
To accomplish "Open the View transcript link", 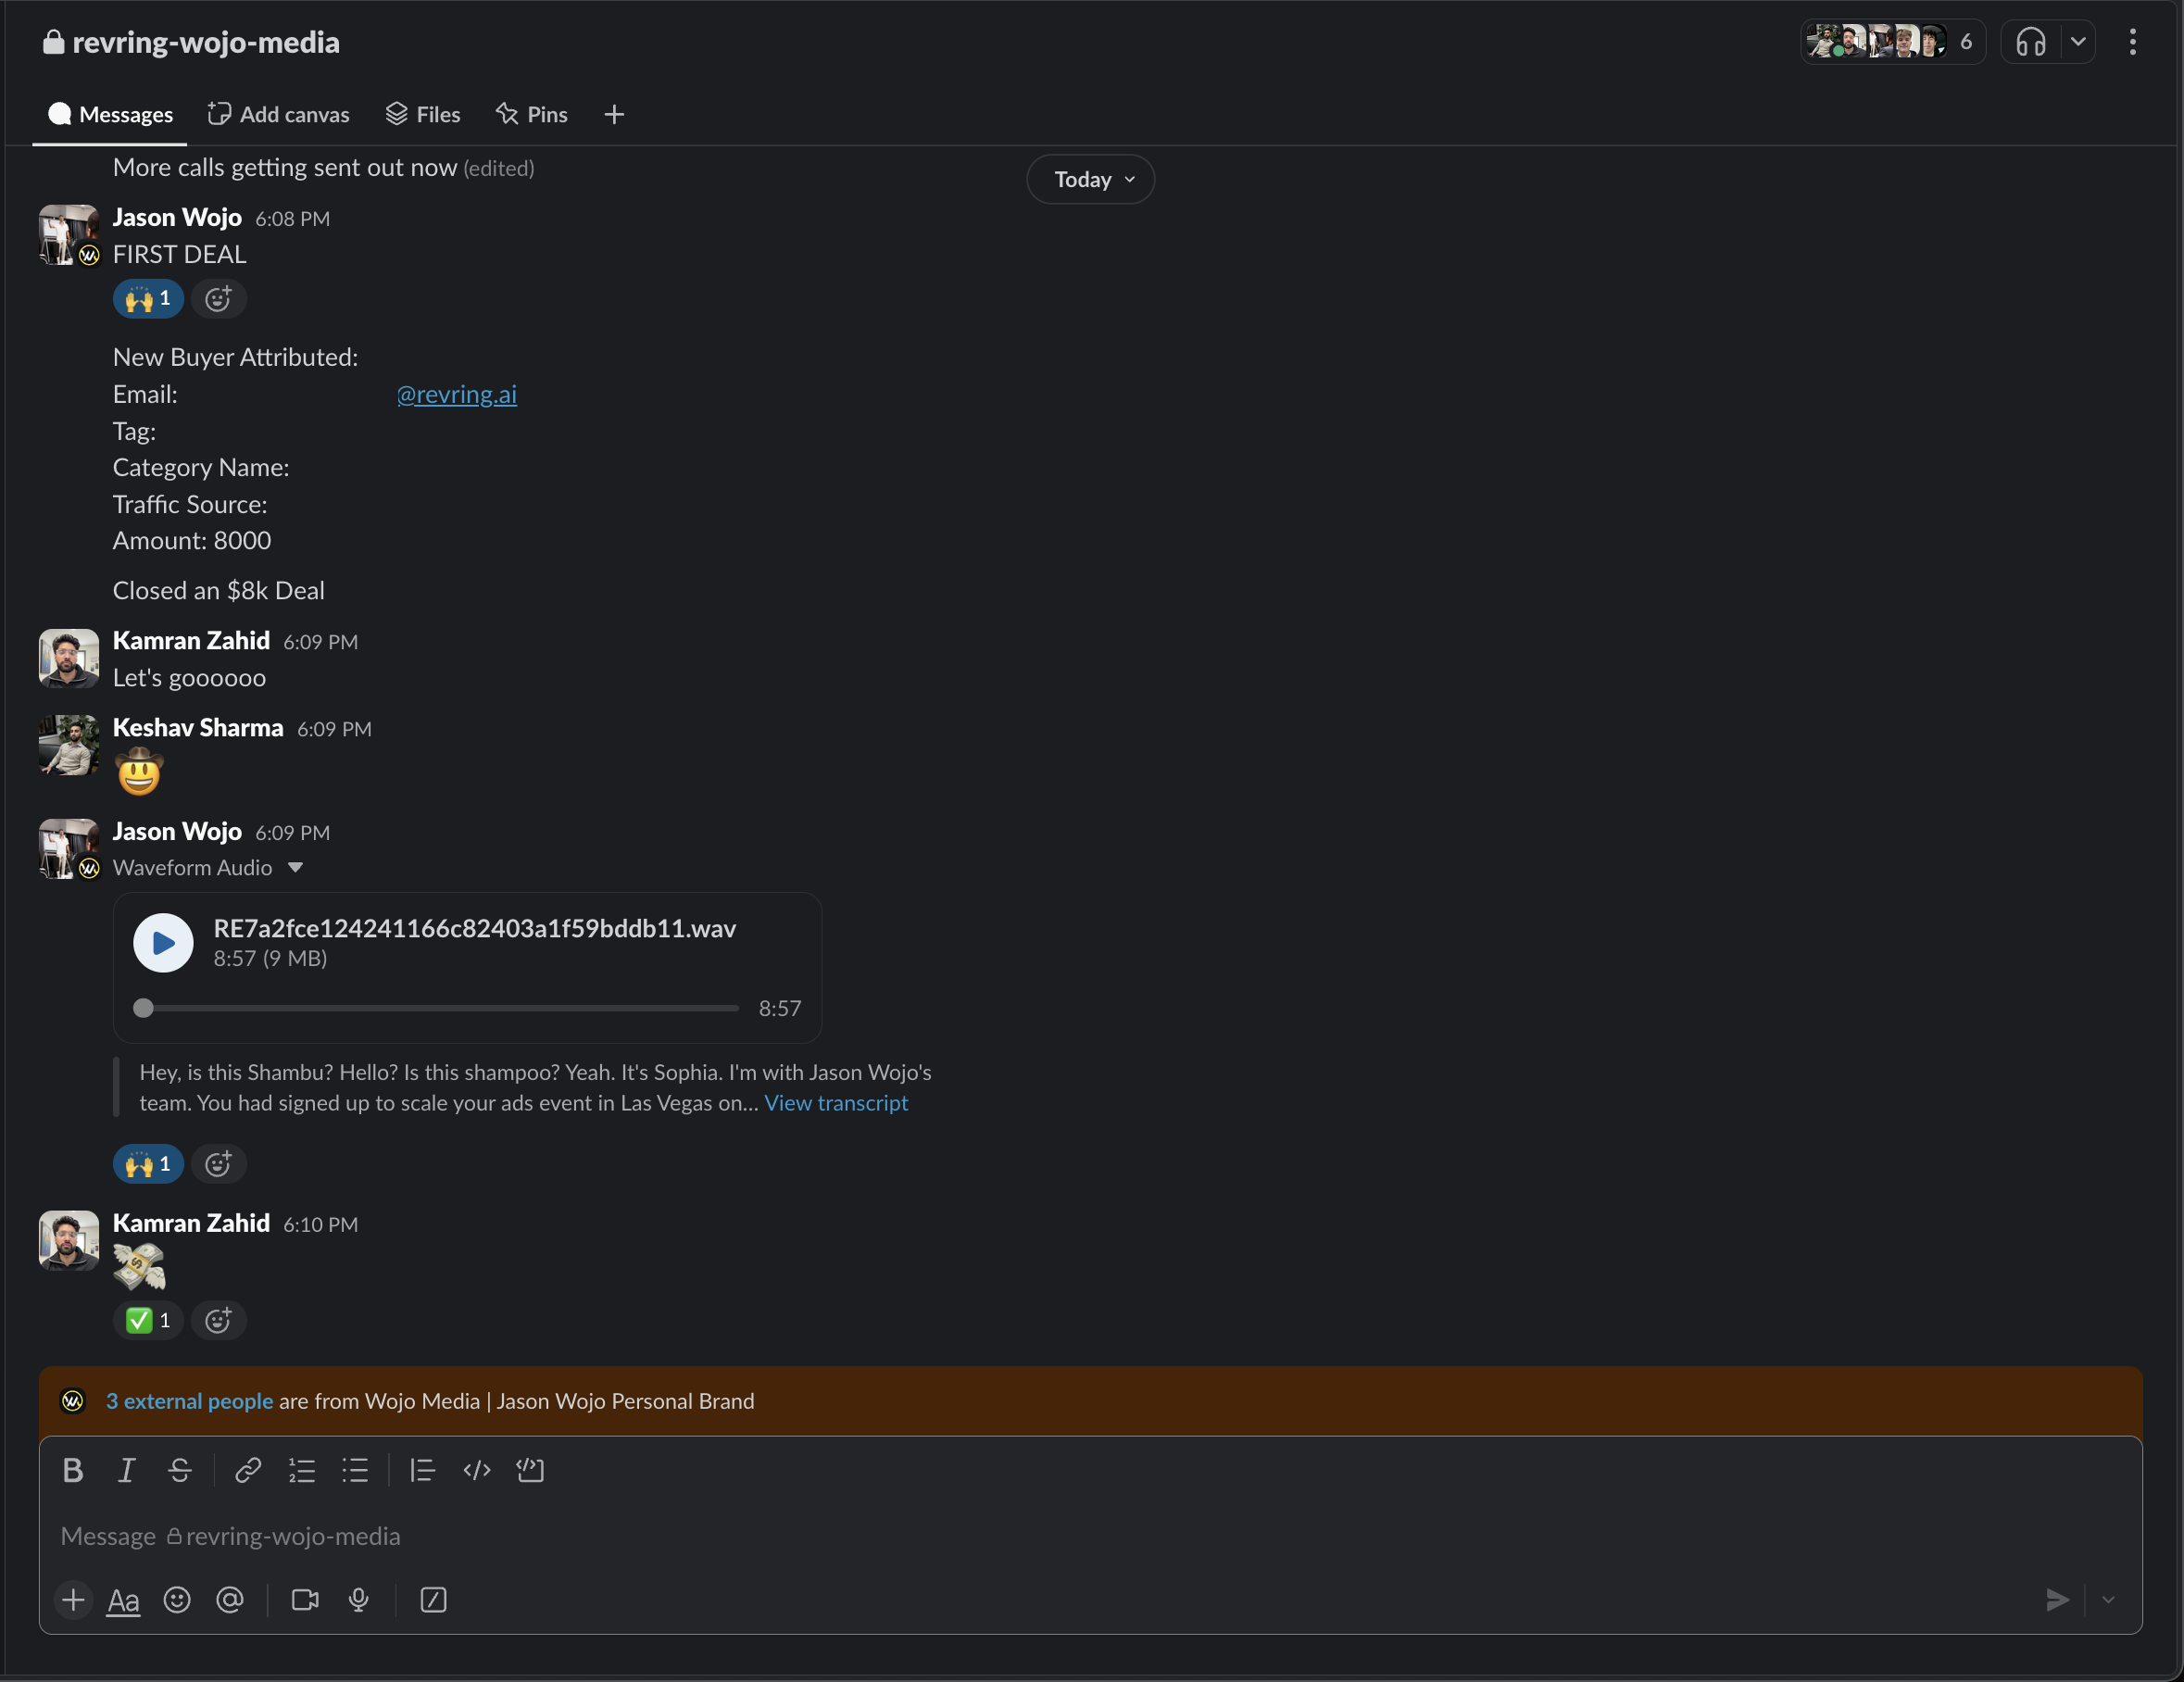I will [836, 1103].
